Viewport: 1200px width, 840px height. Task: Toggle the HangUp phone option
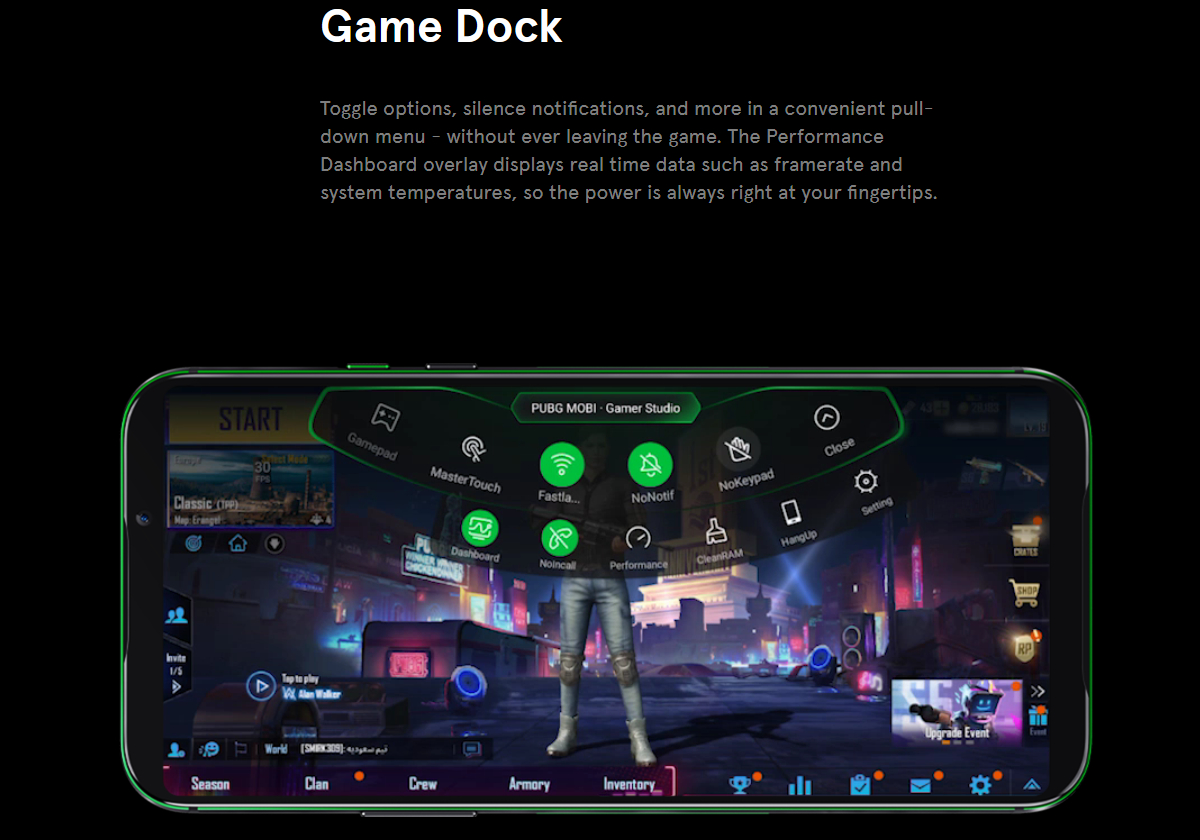791,513
